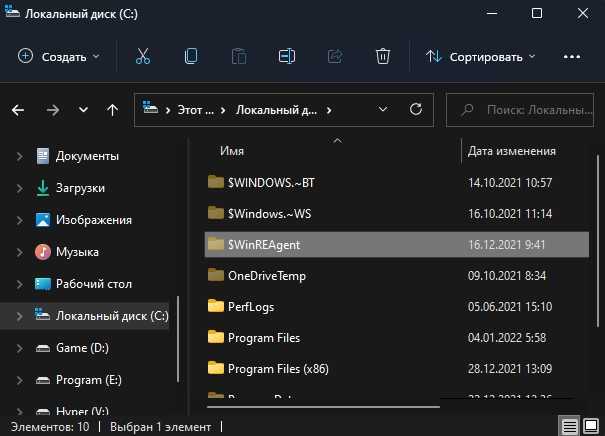Click the Загрузки download arrow icon
The image size is (605, 436).
click(x=42, y=188)
